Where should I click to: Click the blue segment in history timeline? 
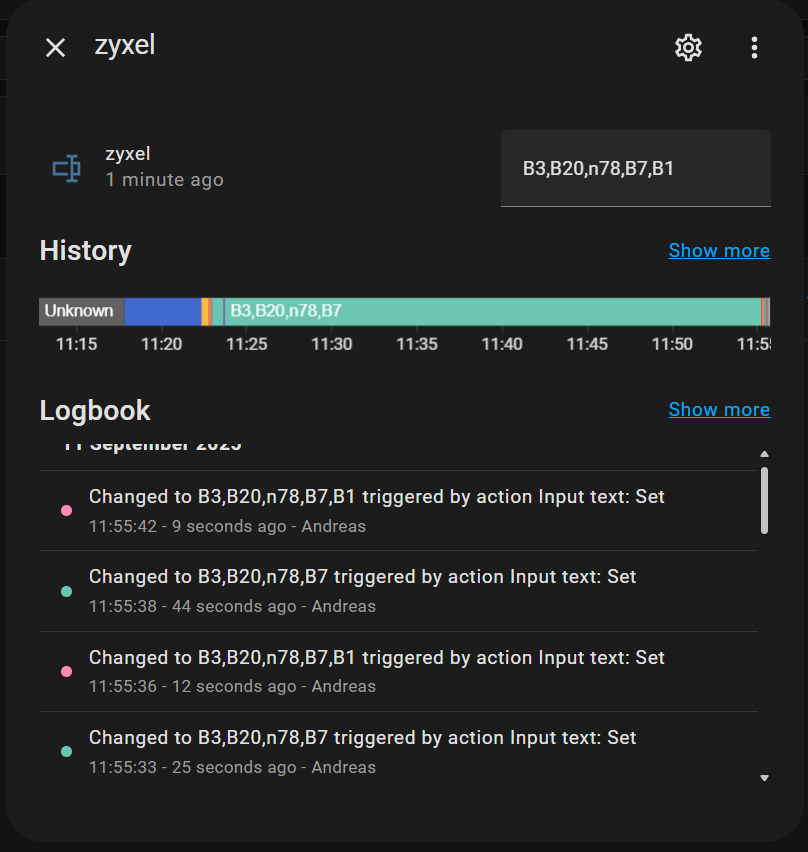click(162, 311)
